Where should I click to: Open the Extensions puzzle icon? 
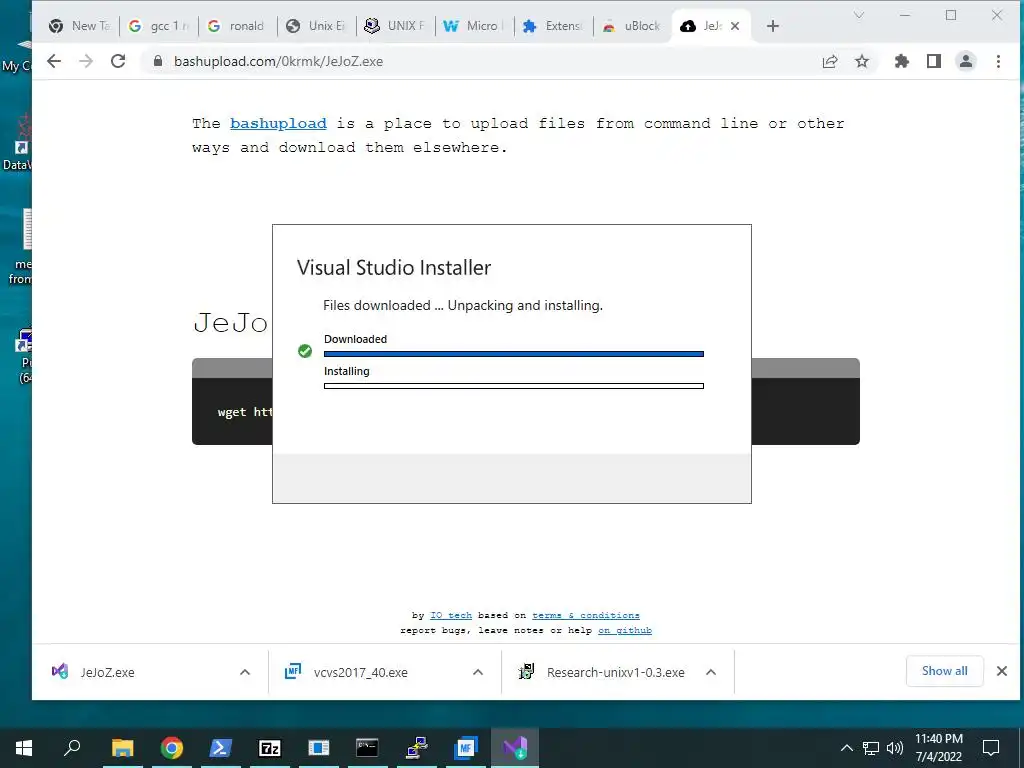902,61
